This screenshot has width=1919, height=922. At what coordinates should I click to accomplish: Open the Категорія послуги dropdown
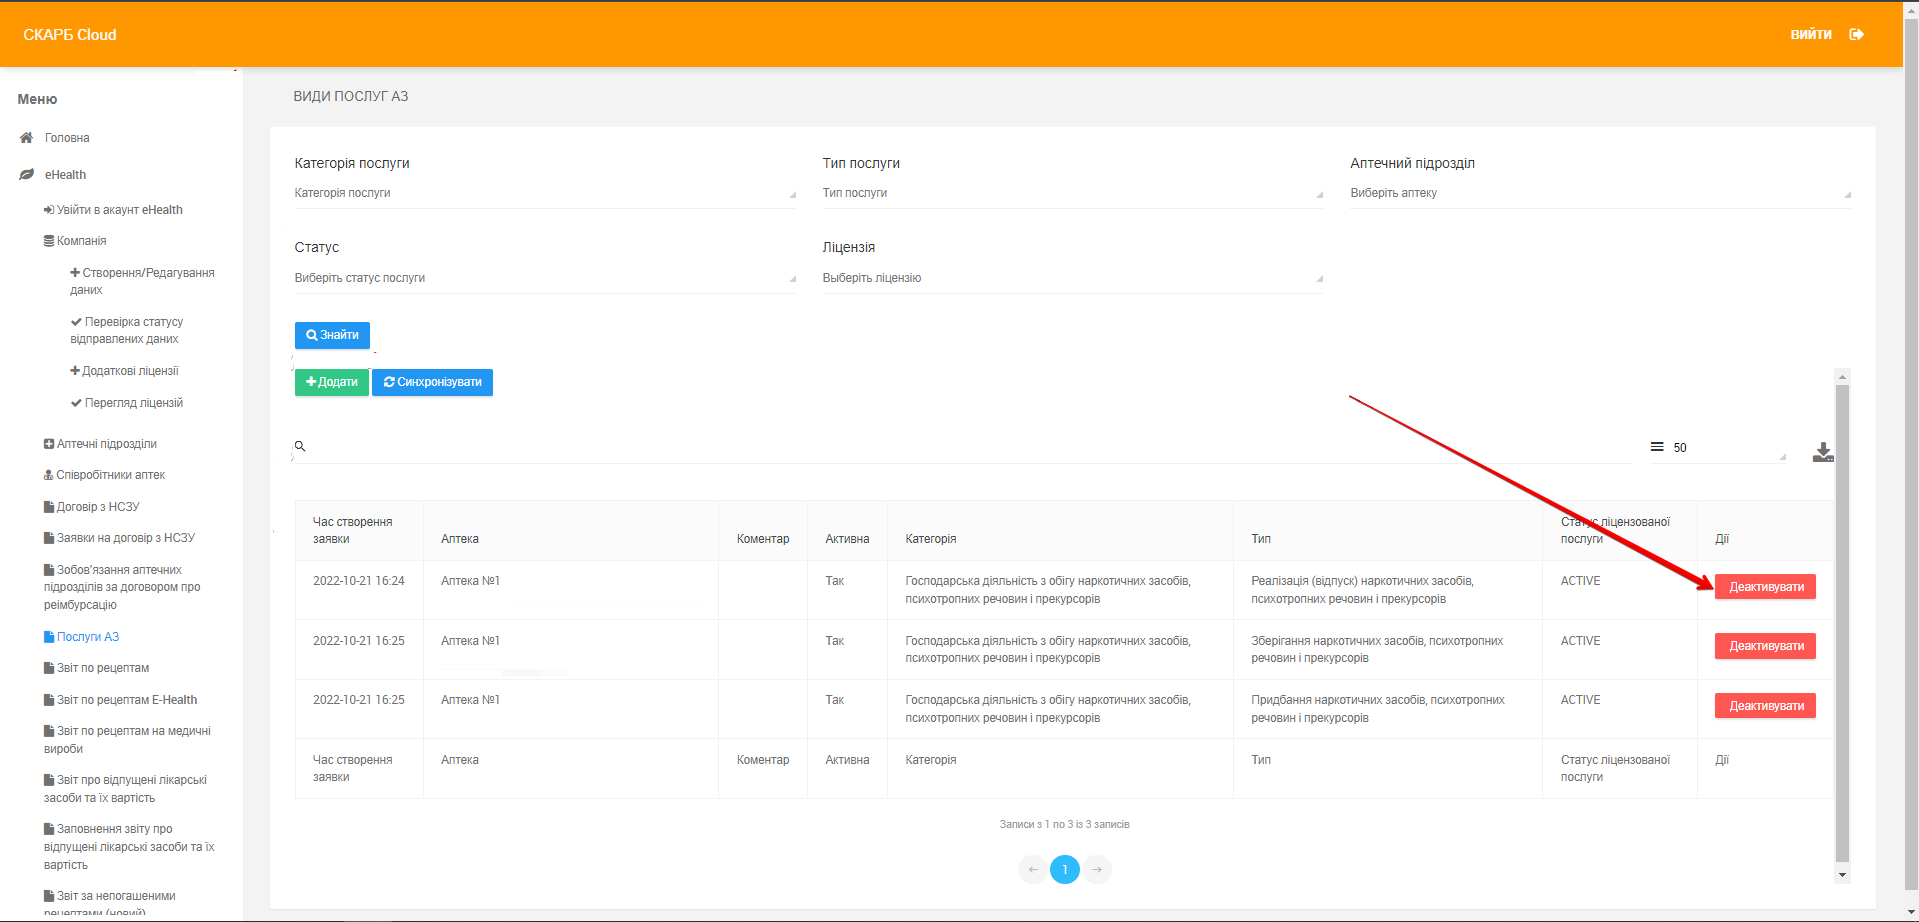point(544,193)
